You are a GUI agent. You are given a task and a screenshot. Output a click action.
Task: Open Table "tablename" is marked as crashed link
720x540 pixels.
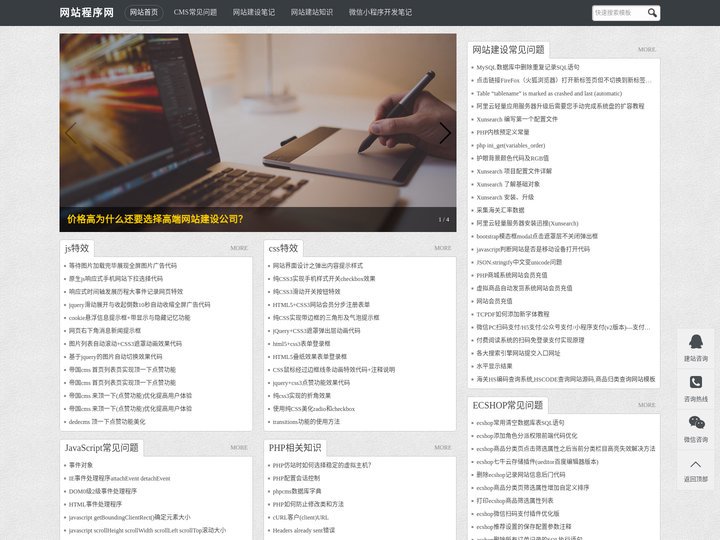[x=549, y=93]
